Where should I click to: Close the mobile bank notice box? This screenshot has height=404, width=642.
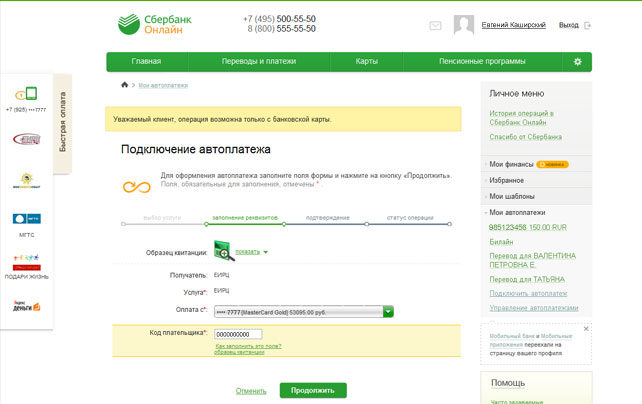coord(586,329)
